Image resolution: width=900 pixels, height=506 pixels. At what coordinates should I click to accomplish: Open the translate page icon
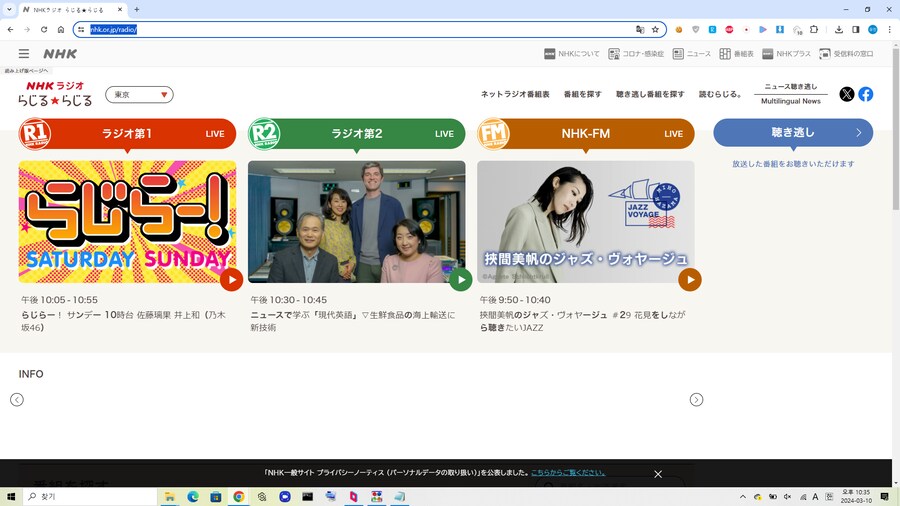pyautogui.click(x=639, y=29)
